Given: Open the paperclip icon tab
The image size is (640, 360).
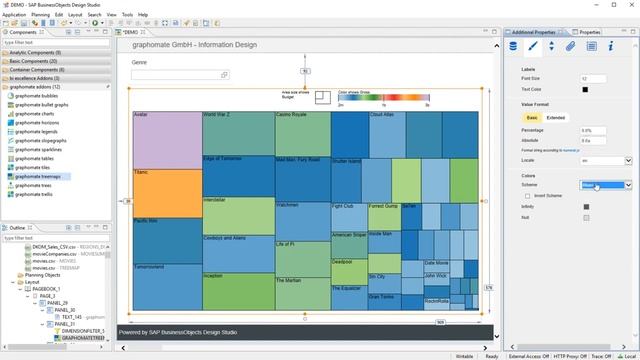Looking at the screenshot, I should [571, 46].
